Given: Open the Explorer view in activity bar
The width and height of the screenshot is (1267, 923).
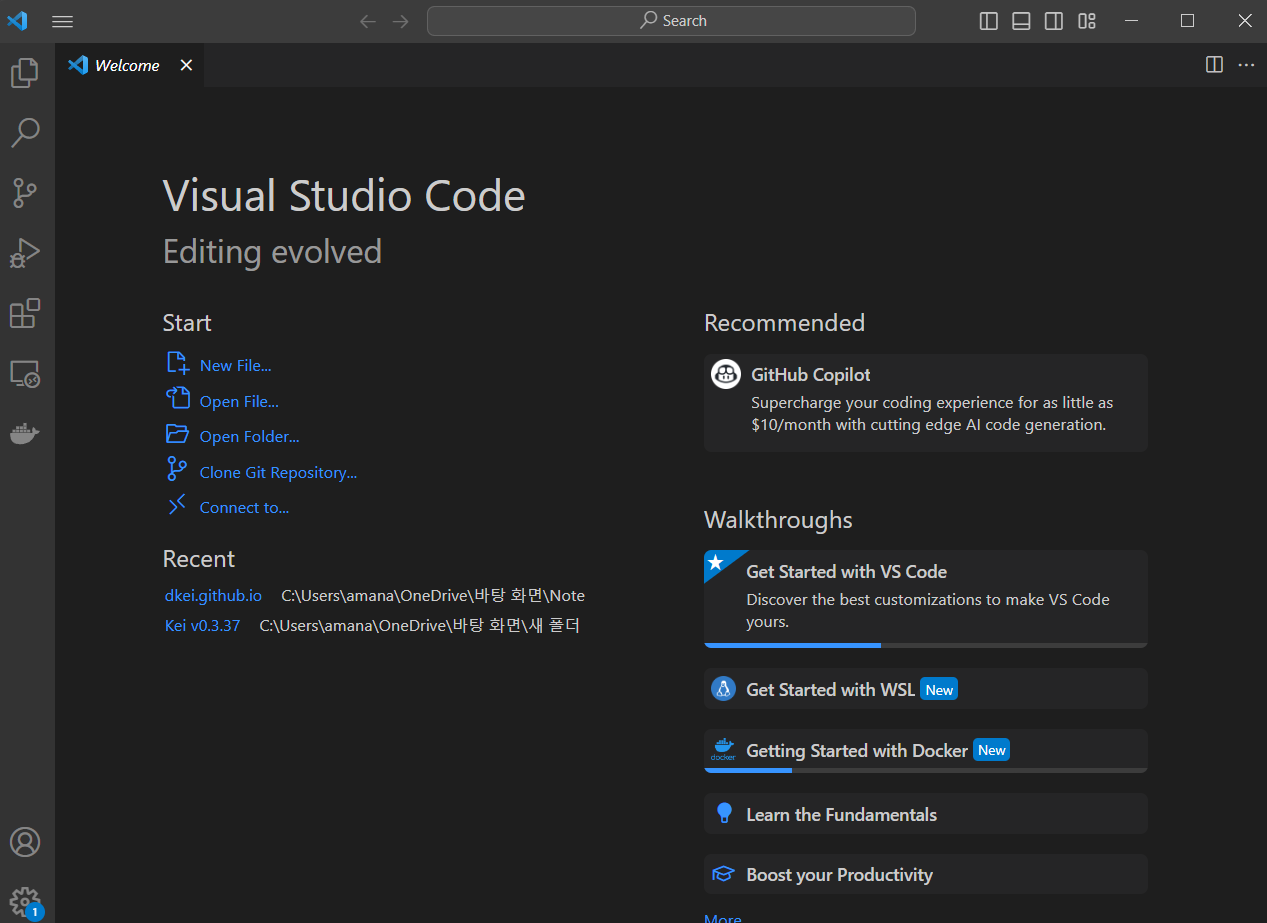Looking at the screenshot, I should coord(25,72).
